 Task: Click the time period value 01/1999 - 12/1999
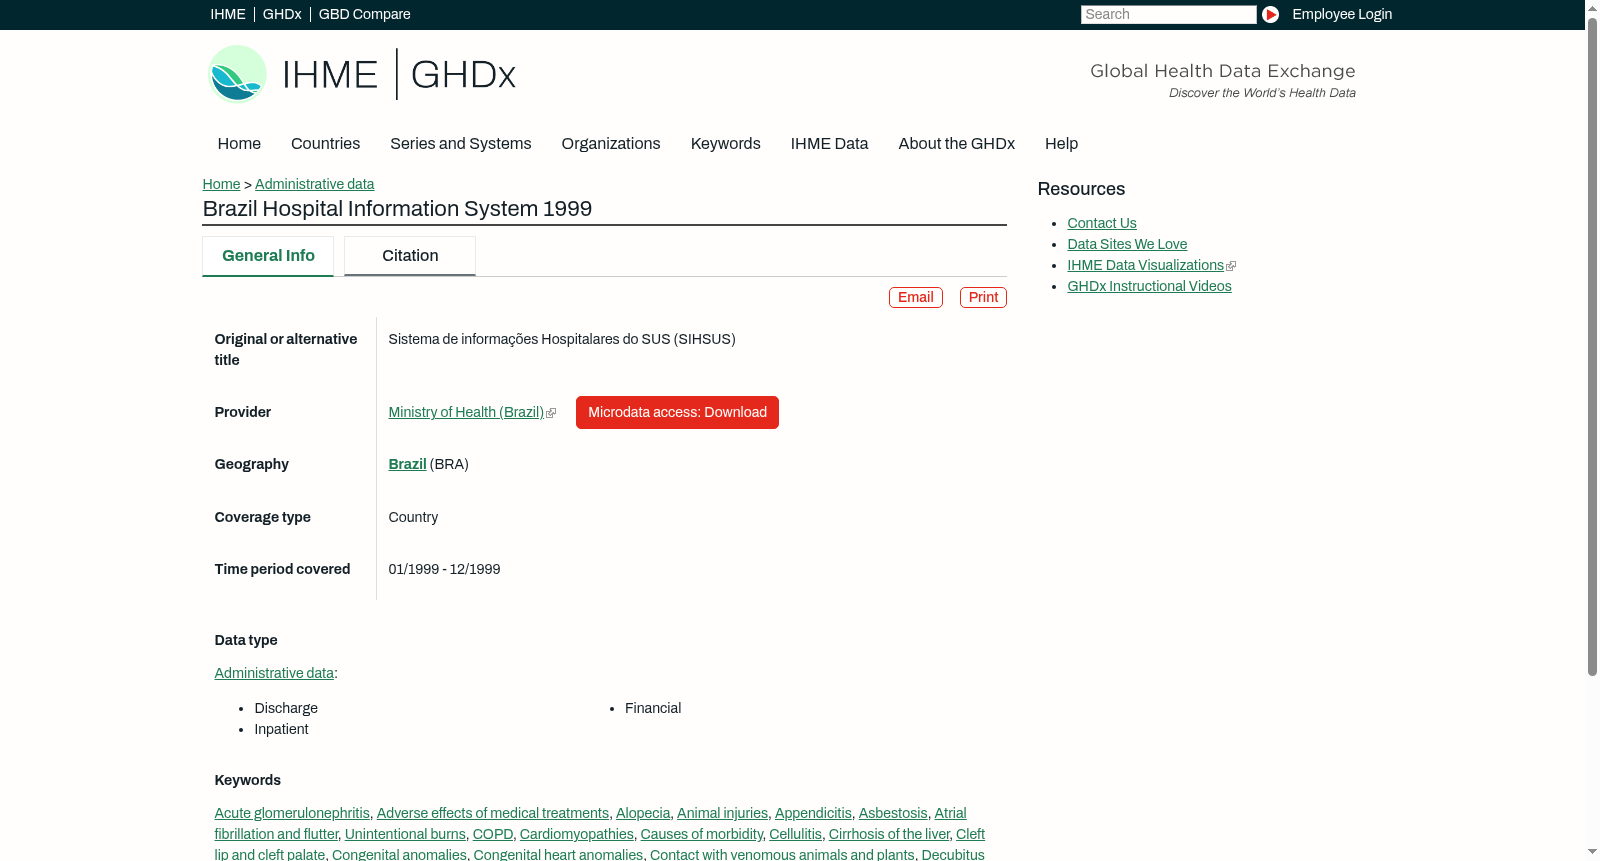444,569
